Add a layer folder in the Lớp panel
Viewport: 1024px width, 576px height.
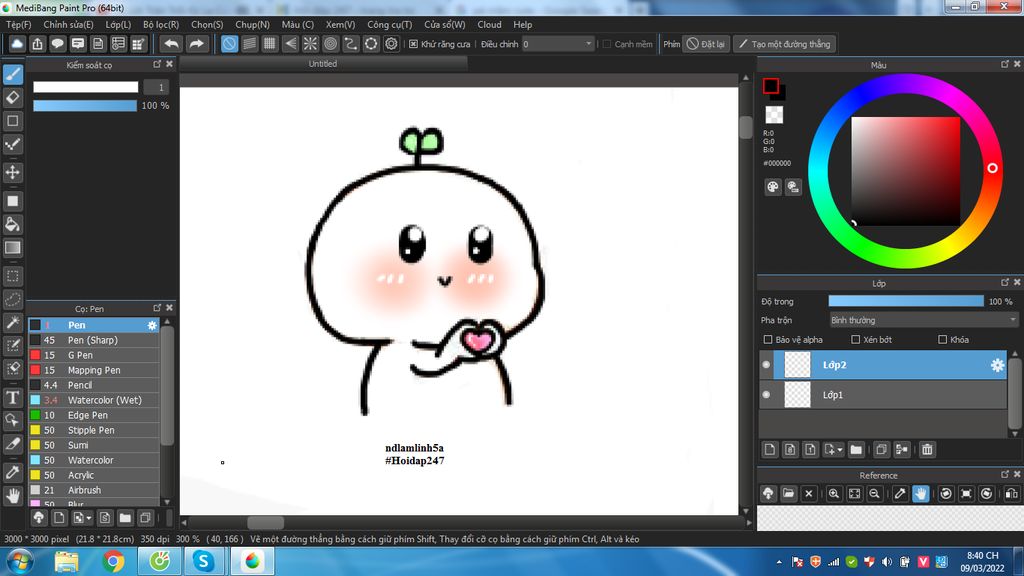coord(856,449)
